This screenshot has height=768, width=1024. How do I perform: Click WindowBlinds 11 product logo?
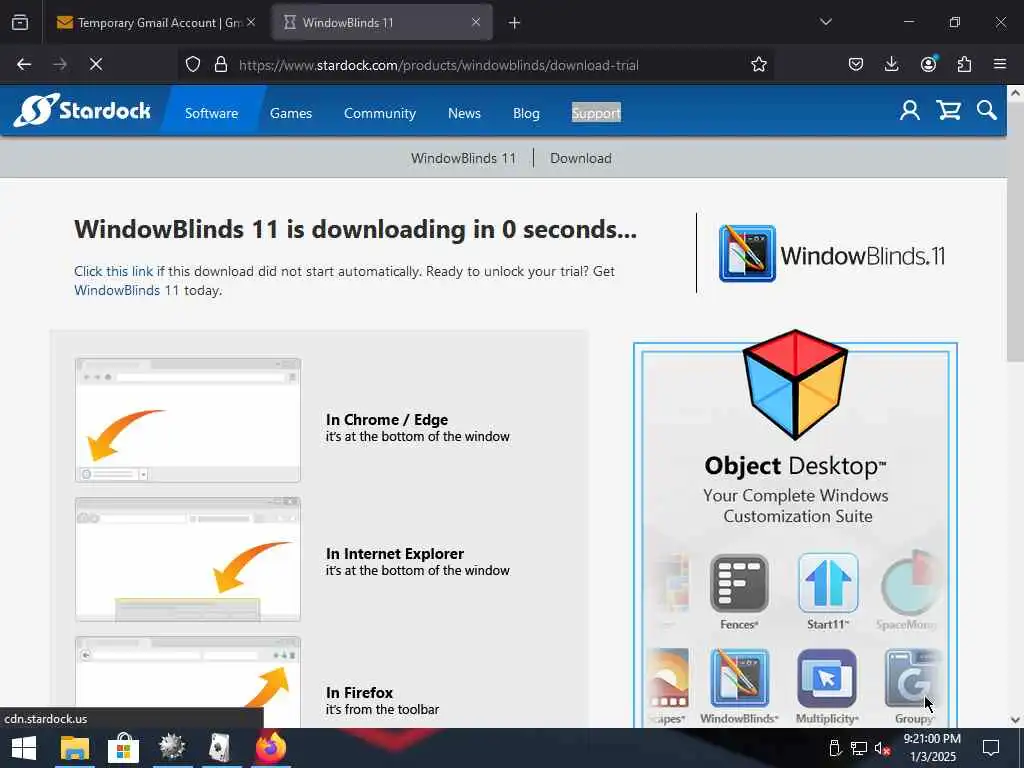coord(832,254)
